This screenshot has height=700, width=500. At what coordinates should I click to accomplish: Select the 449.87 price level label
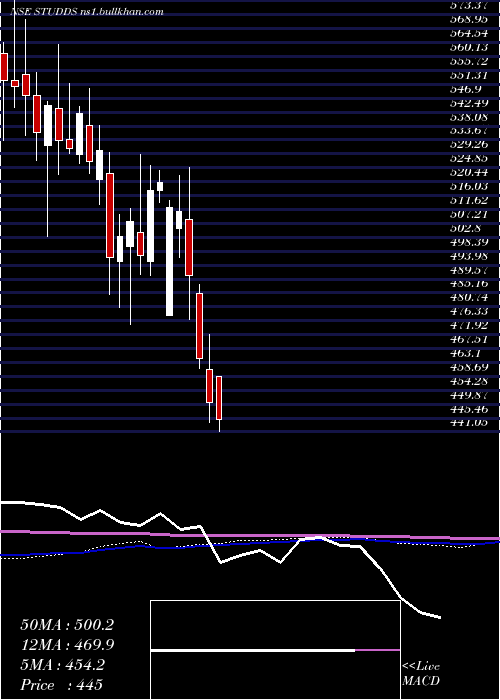point(471,394)
